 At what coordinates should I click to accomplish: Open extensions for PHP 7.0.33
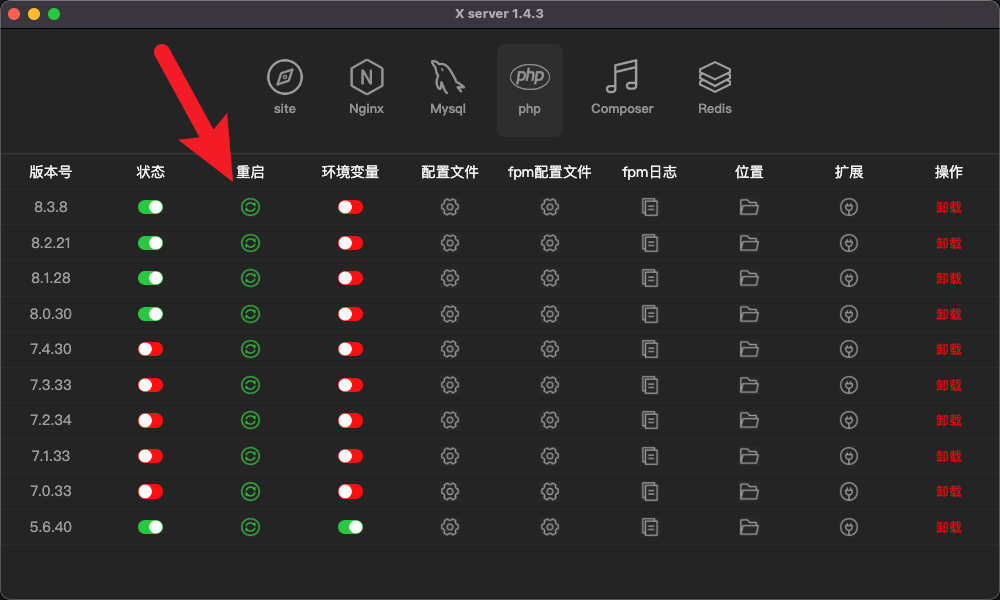[x=849, y=492]
